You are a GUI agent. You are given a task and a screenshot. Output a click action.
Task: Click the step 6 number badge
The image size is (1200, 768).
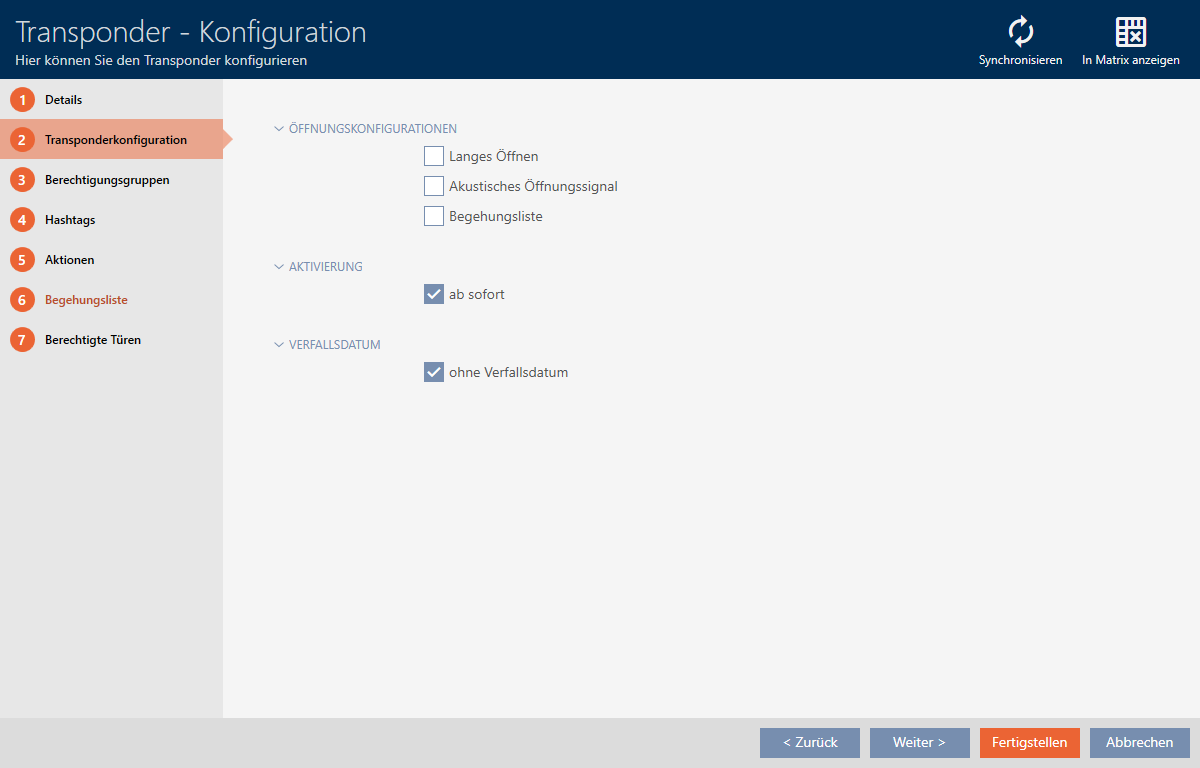coord(22,300)
